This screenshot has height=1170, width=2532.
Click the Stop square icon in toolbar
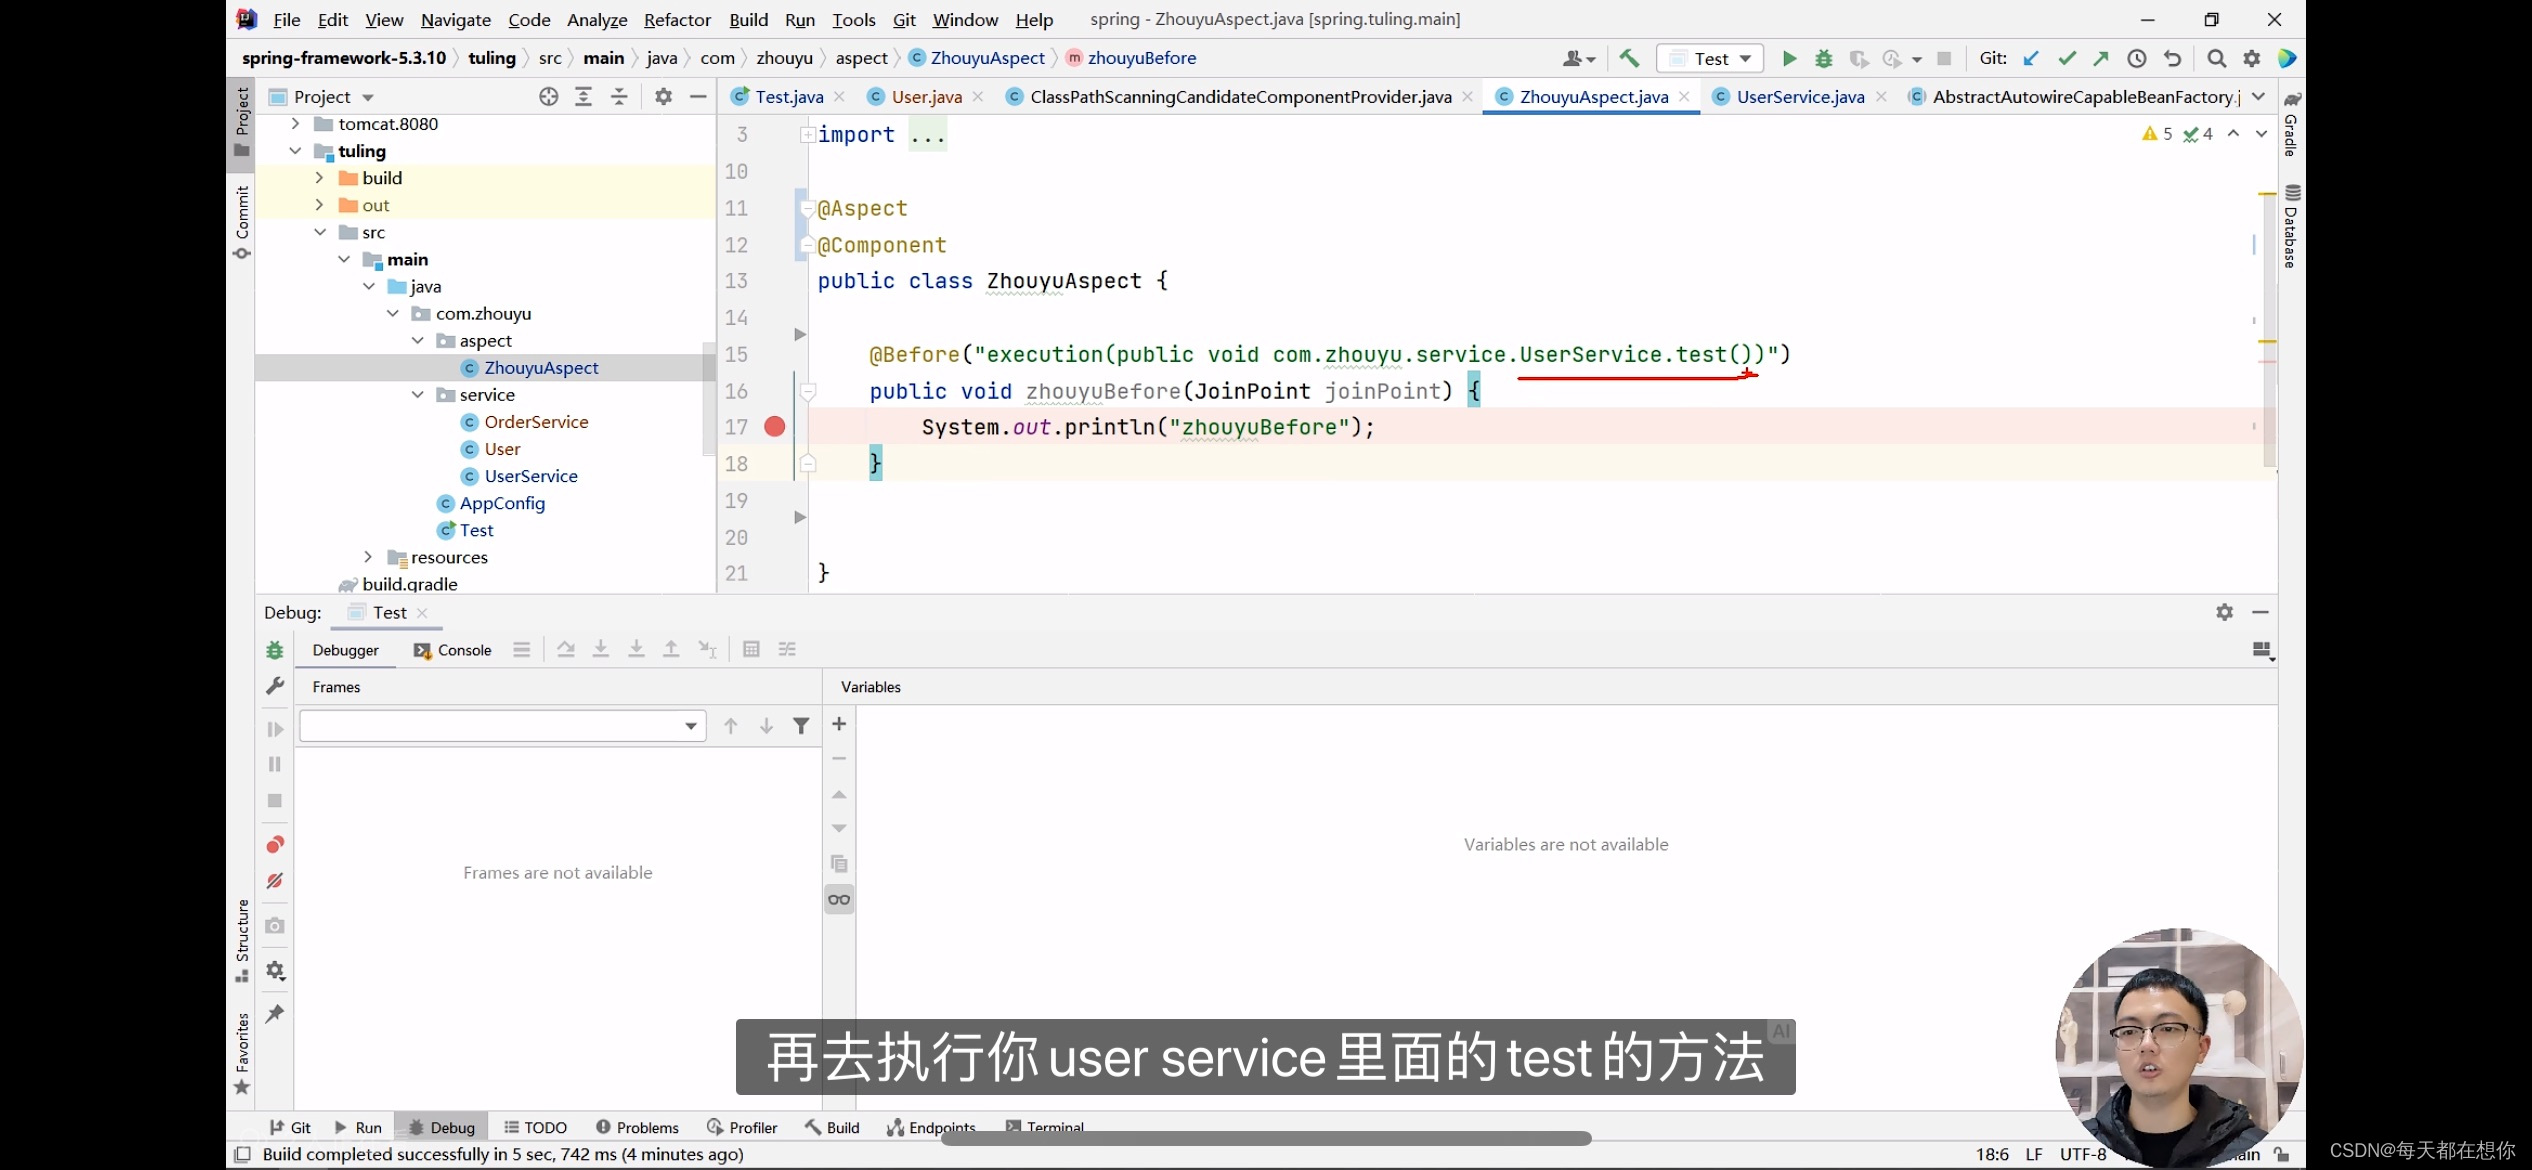click(x=1944, y=58)
